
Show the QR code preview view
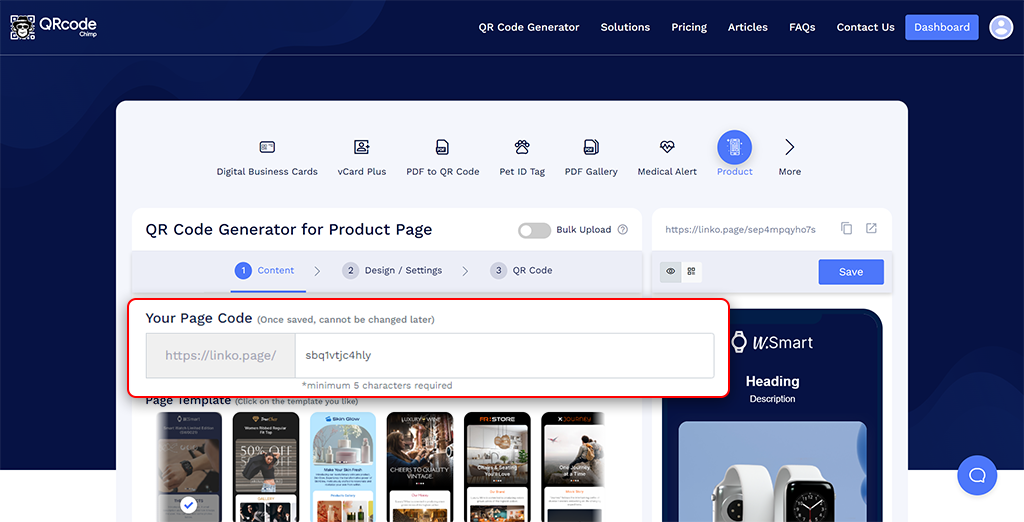pos(691,271)
